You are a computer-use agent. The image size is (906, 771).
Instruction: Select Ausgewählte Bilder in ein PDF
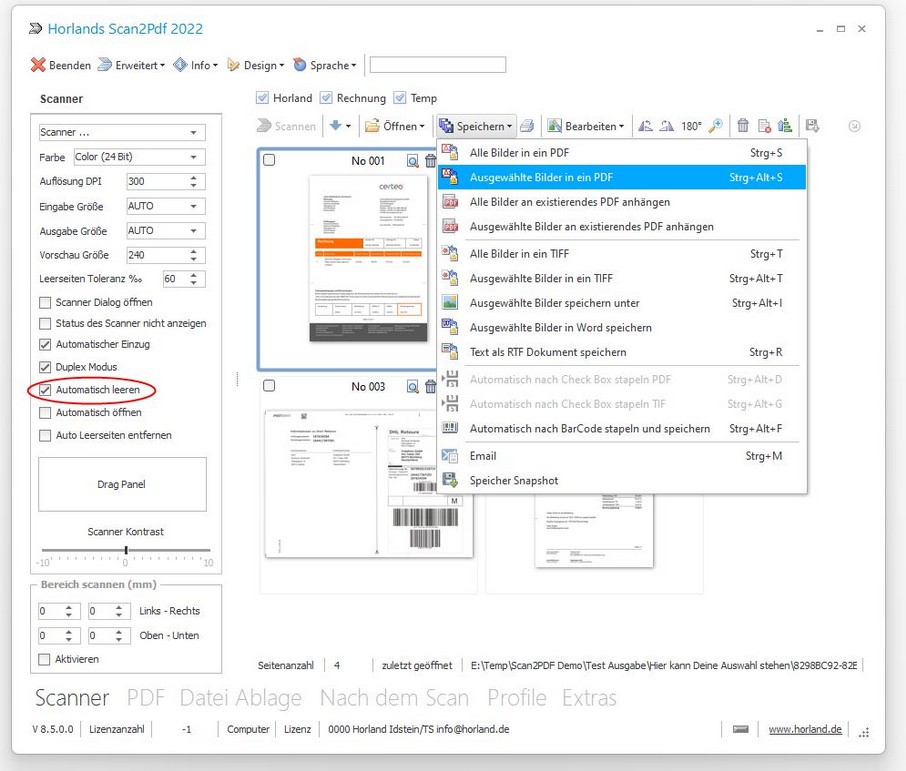click(622, 177)
